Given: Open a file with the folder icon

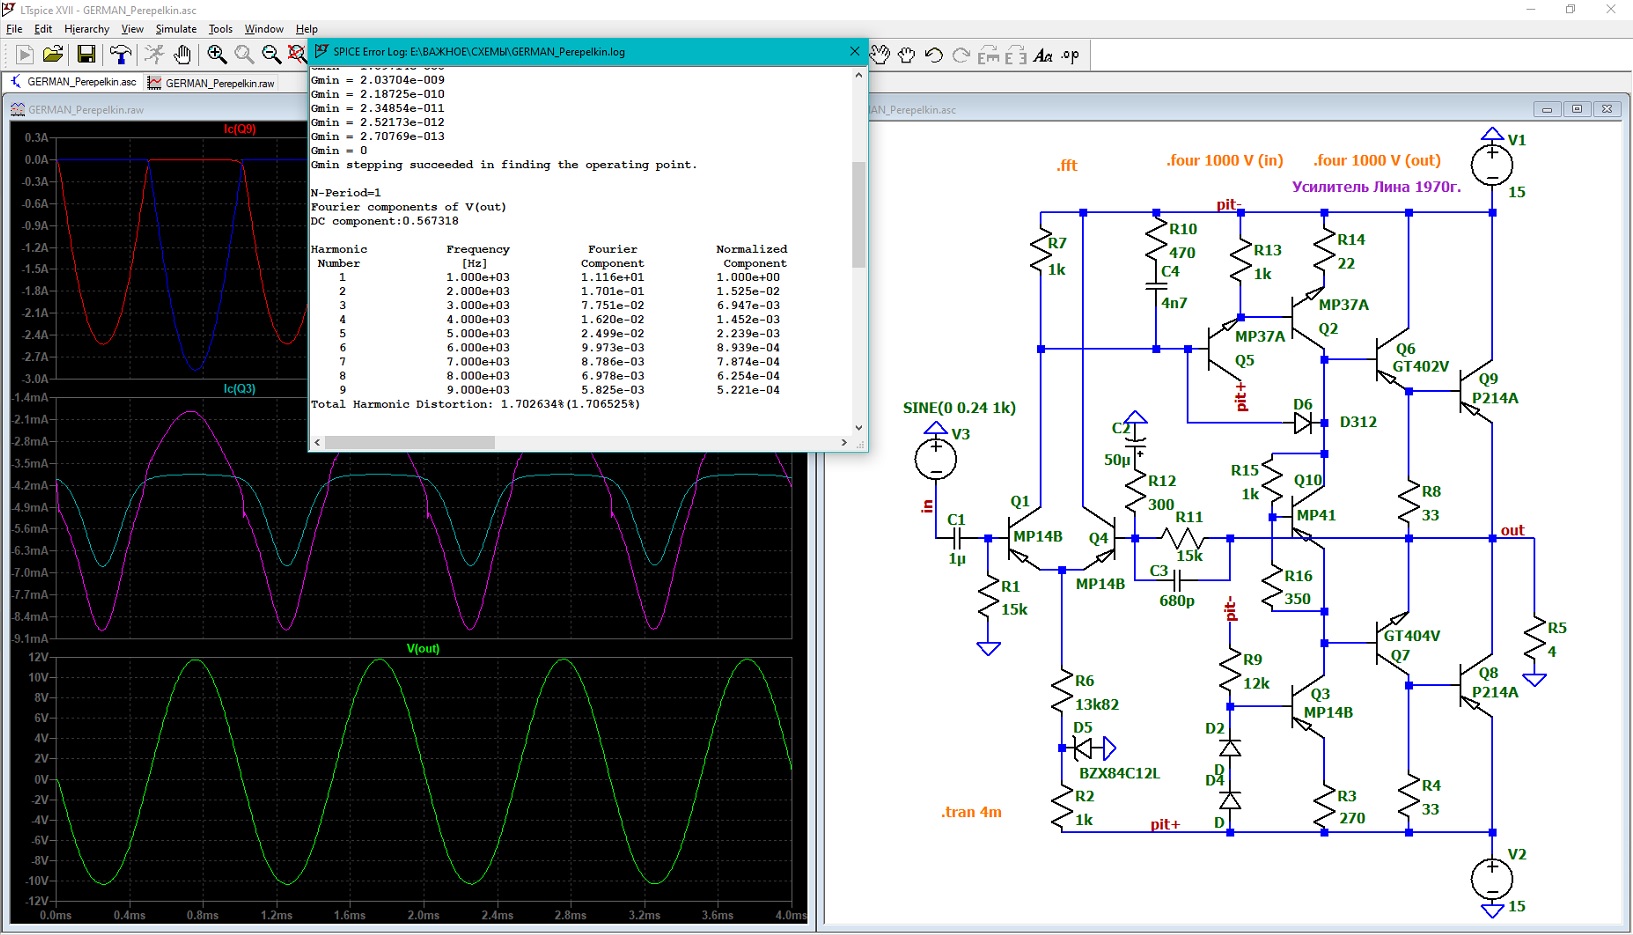Looking at the screenshot, I should tap(54, 55).
